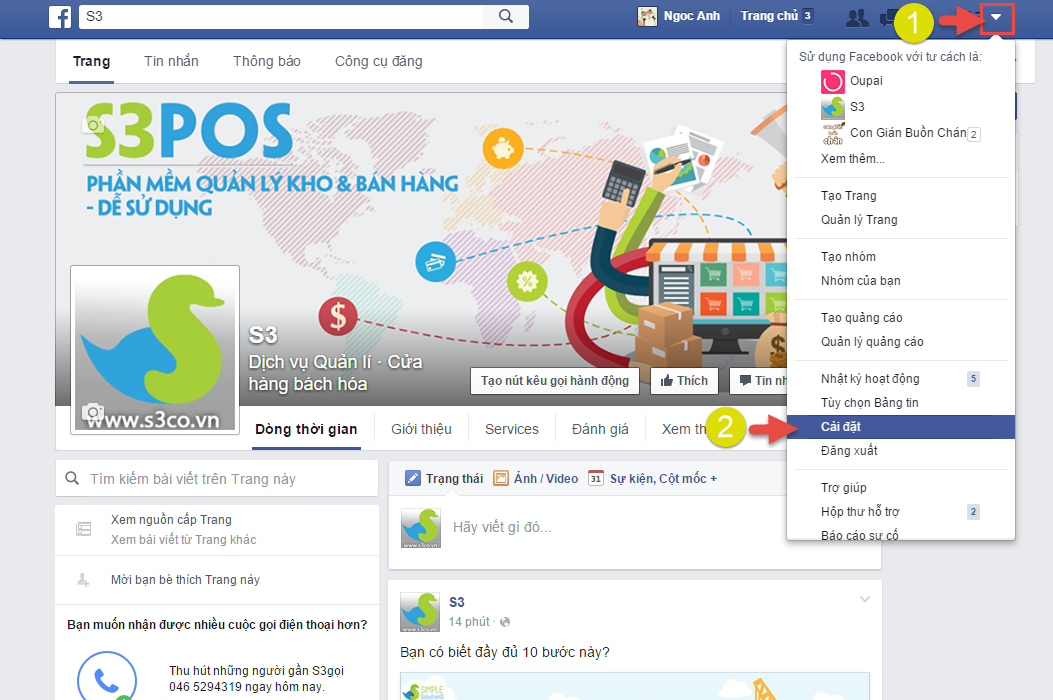Click S3 avatar in composer box

[420, 529]
